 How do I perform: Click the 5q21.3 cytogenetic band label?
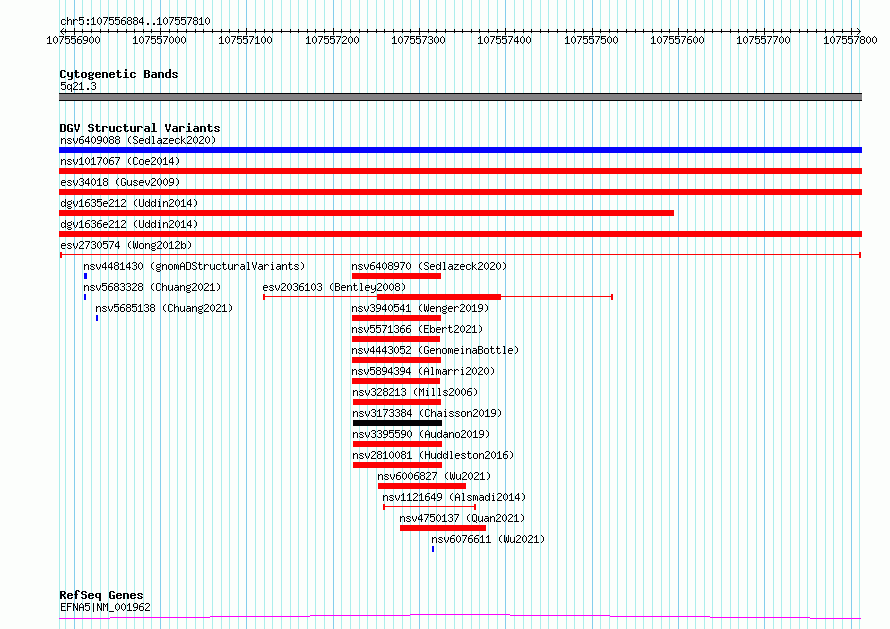click(x=78, y=86)
